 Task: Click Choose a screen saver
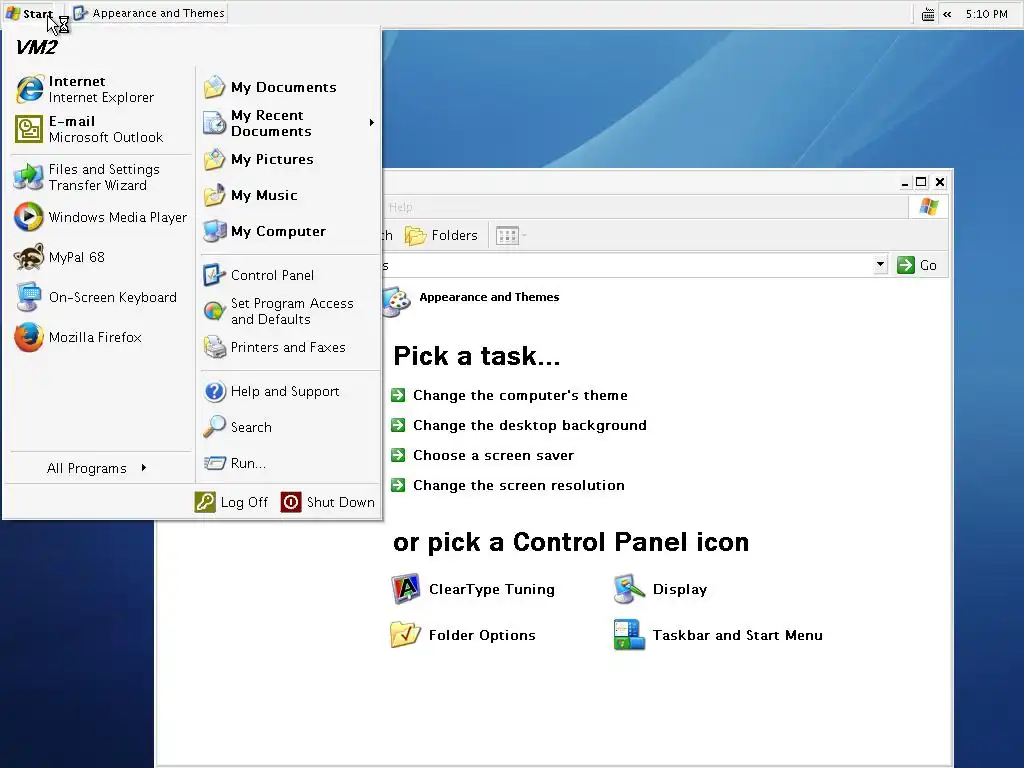pos(493,455)
